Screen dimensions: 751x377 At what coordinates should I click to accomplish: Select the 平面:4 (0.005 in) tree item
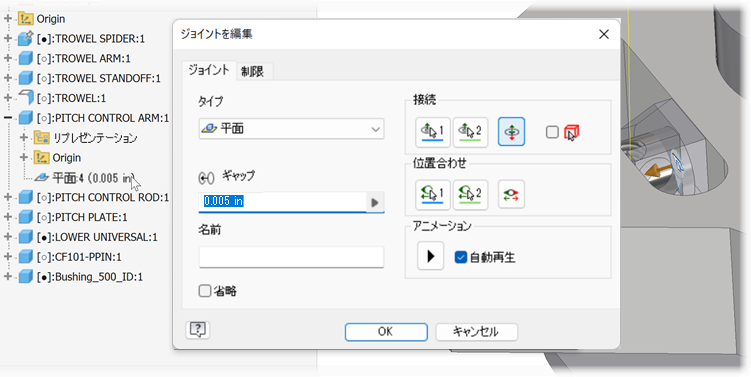tap(93, 178)
